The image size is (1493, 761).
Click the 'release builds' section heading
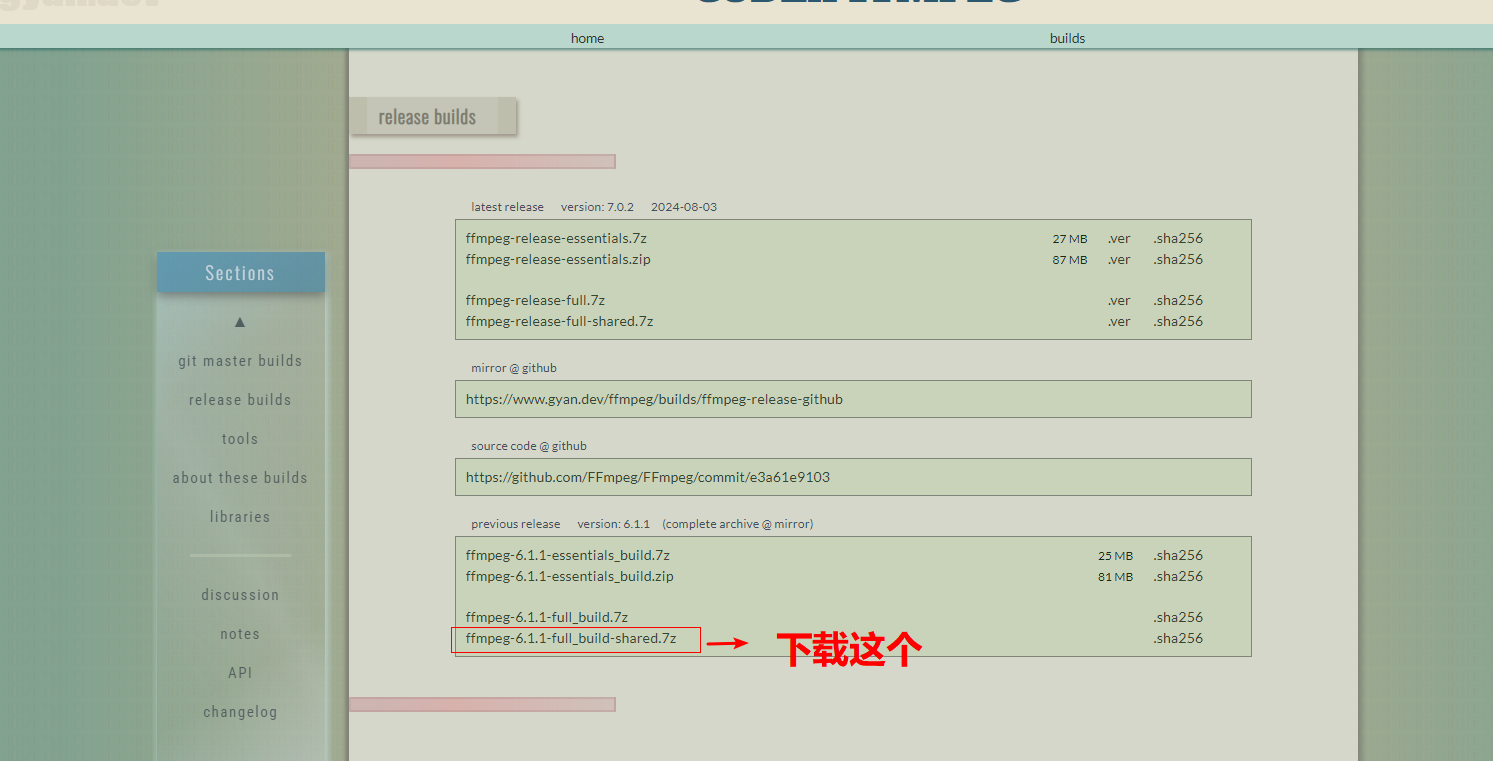click(x=427, y=117)
